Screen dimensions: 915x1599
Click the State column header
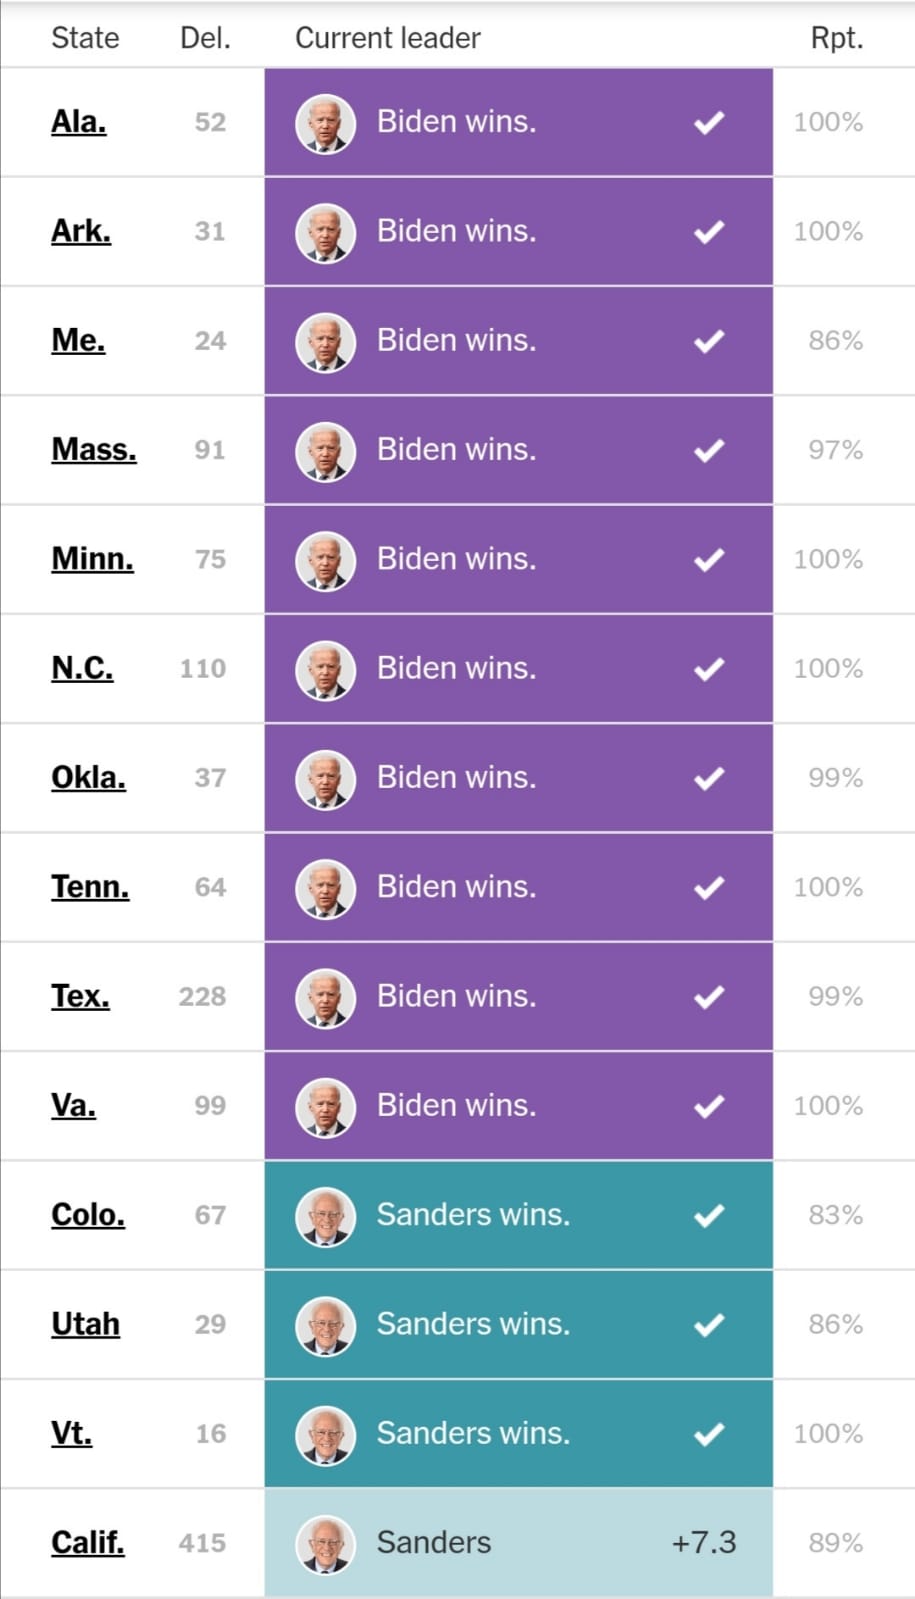pos(85,38)
